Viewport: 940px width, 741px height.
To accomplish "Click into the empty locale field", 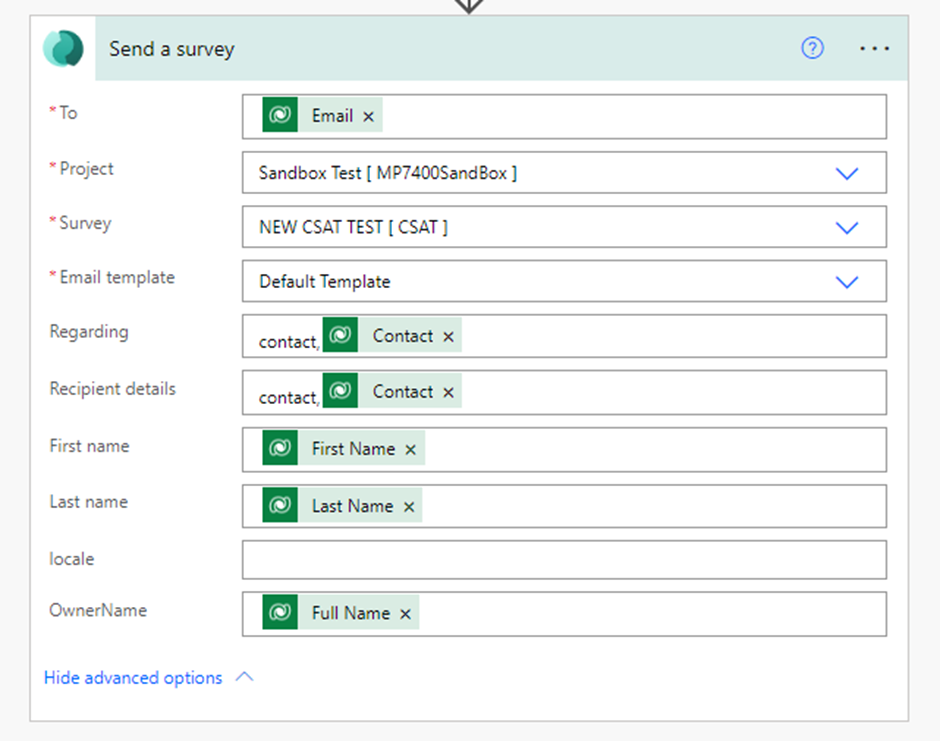I will pos(564,560).
